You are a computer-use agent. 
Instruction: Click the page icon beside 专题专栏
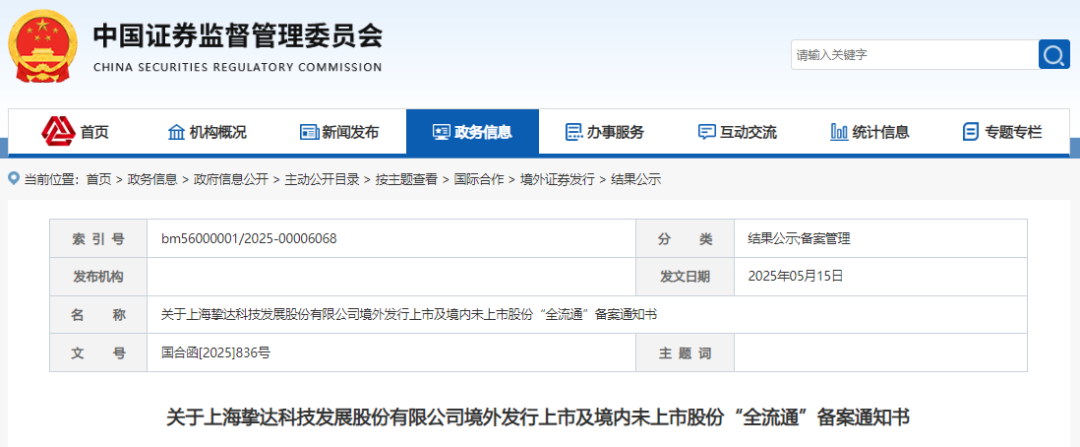971,132
